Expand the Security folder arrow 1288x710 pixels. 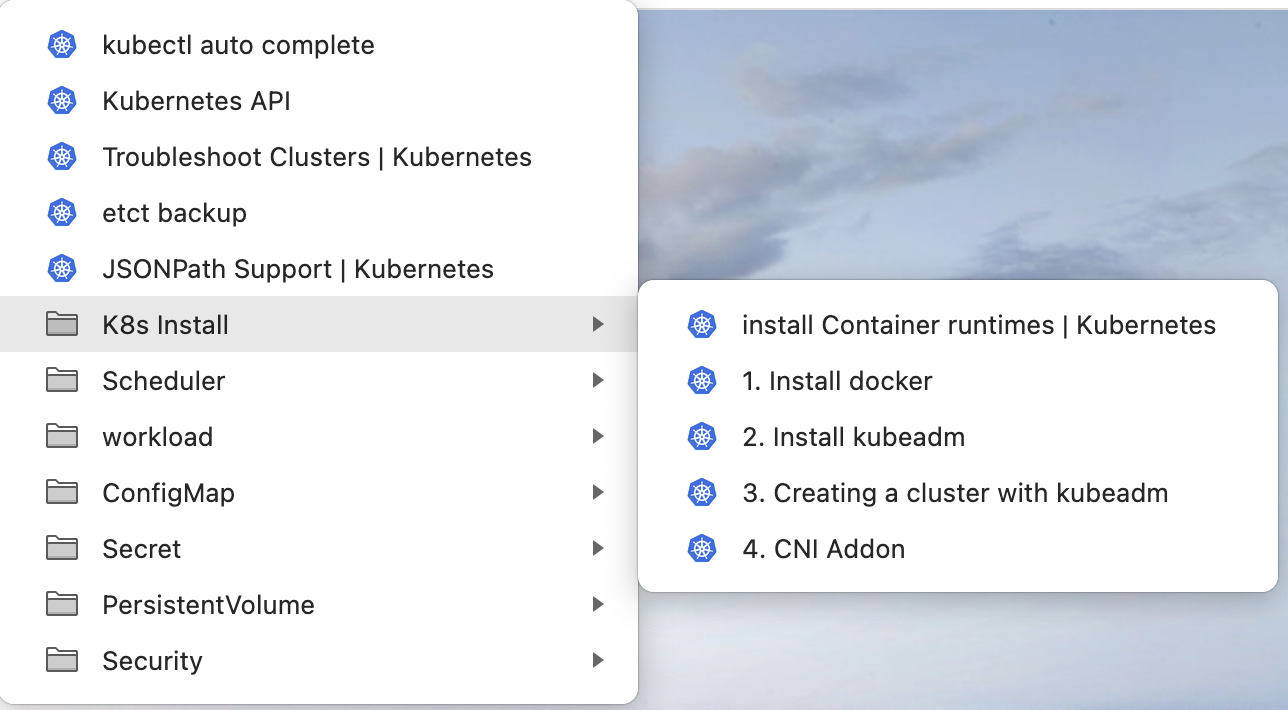point(597,661)
